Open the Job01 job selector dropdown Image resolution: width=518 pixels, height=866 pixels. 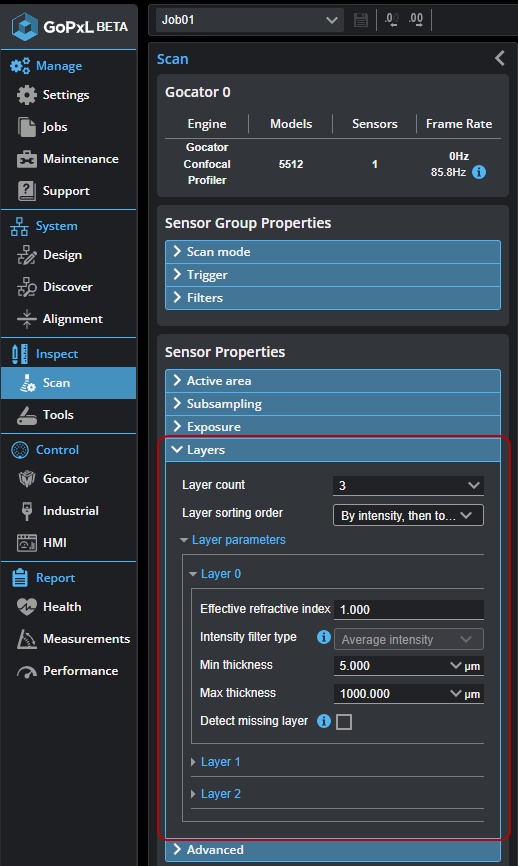250,20
